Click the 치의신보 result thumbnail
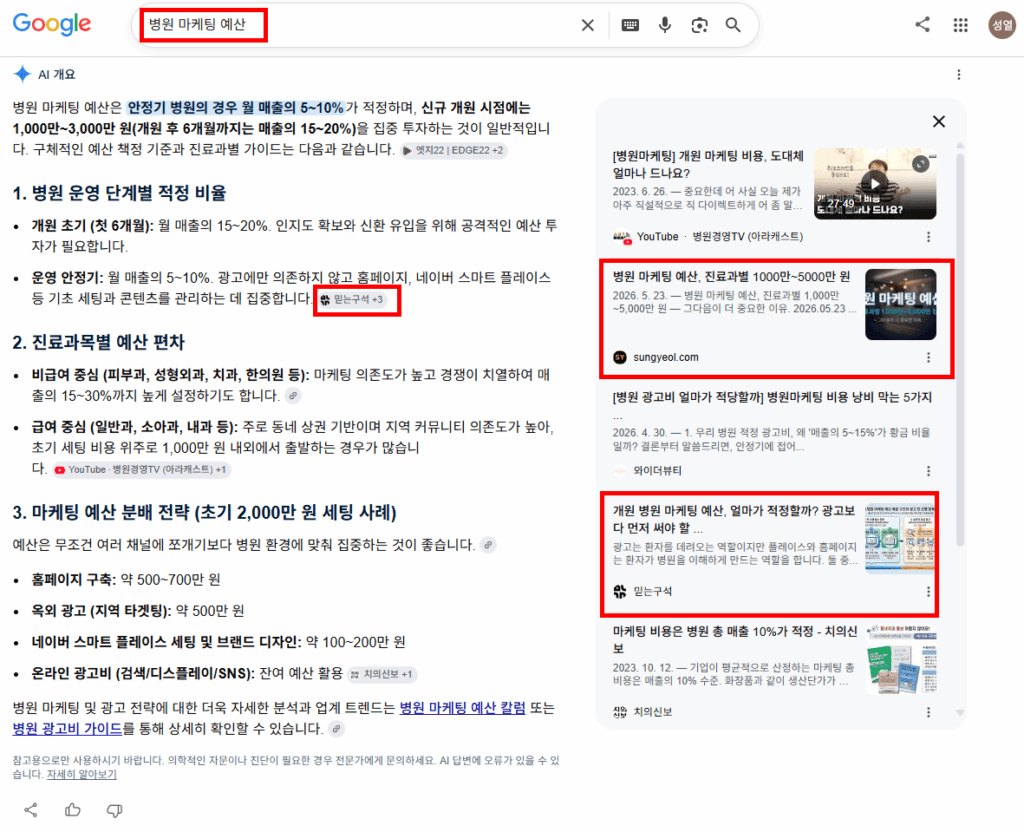Viewport: 1024px width, 832px height. (901, 659)
